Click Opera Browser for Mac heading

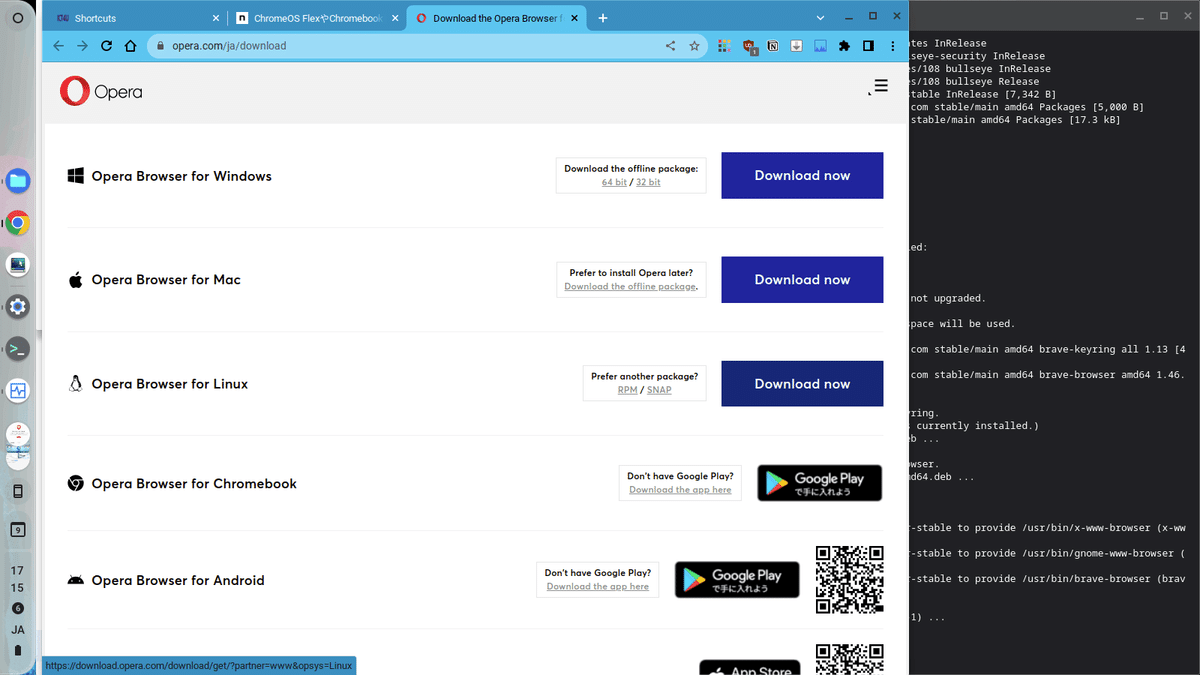(166, 280)
